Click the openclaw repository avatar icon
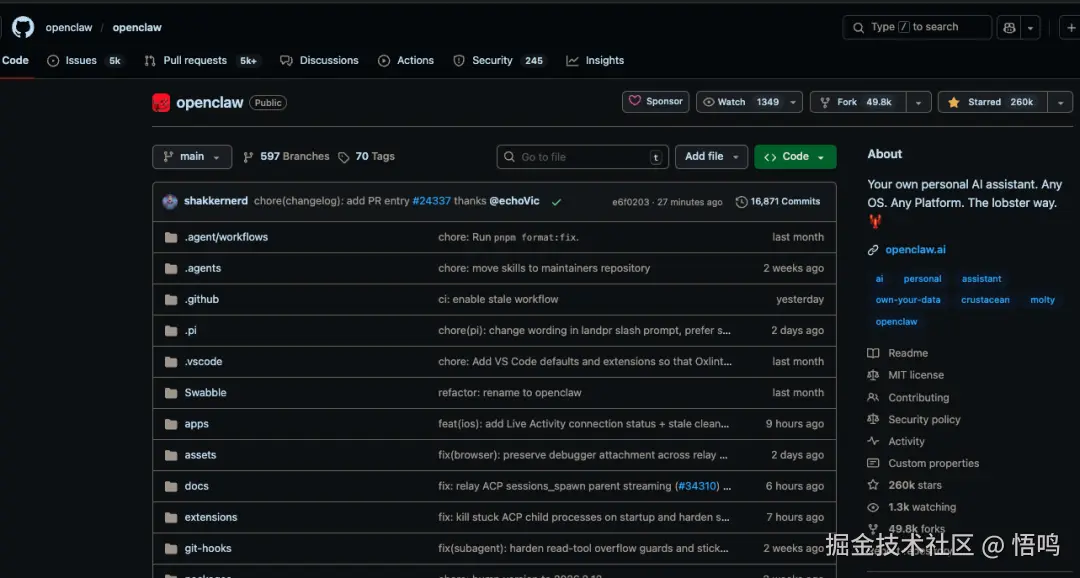This screenshot has height=578, width=1080. tap(161, 102)
